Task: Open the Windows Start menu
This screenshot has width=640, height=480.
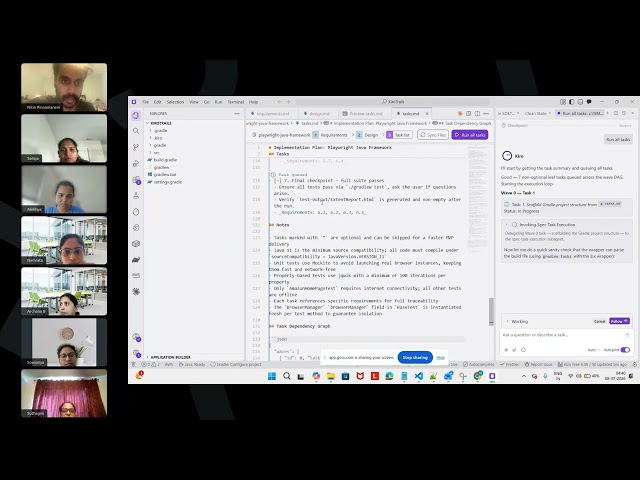Action: tap(272, 376)
